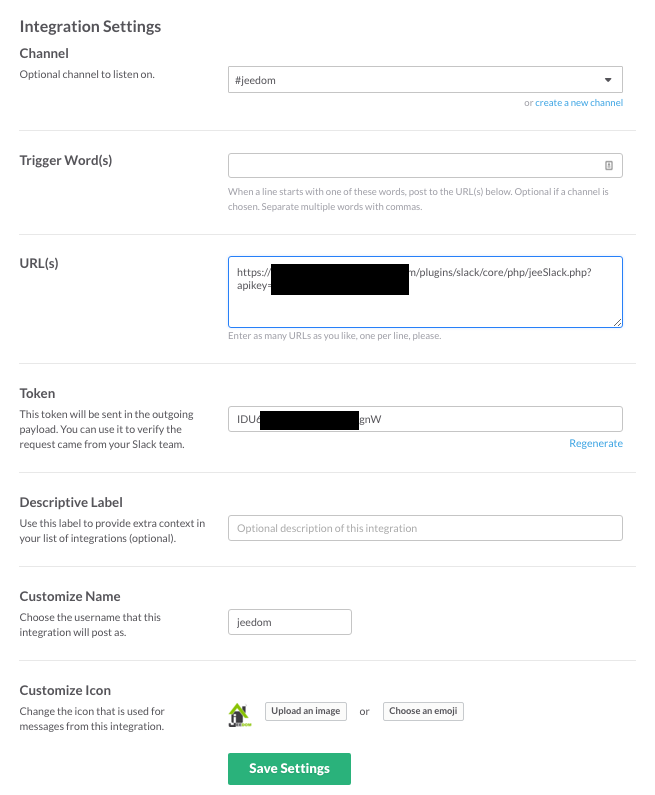The width and height of the screenshot is (655, 795).
Task: Open the #jeedom channel dropdown
Action: click(x=425, y=80)
